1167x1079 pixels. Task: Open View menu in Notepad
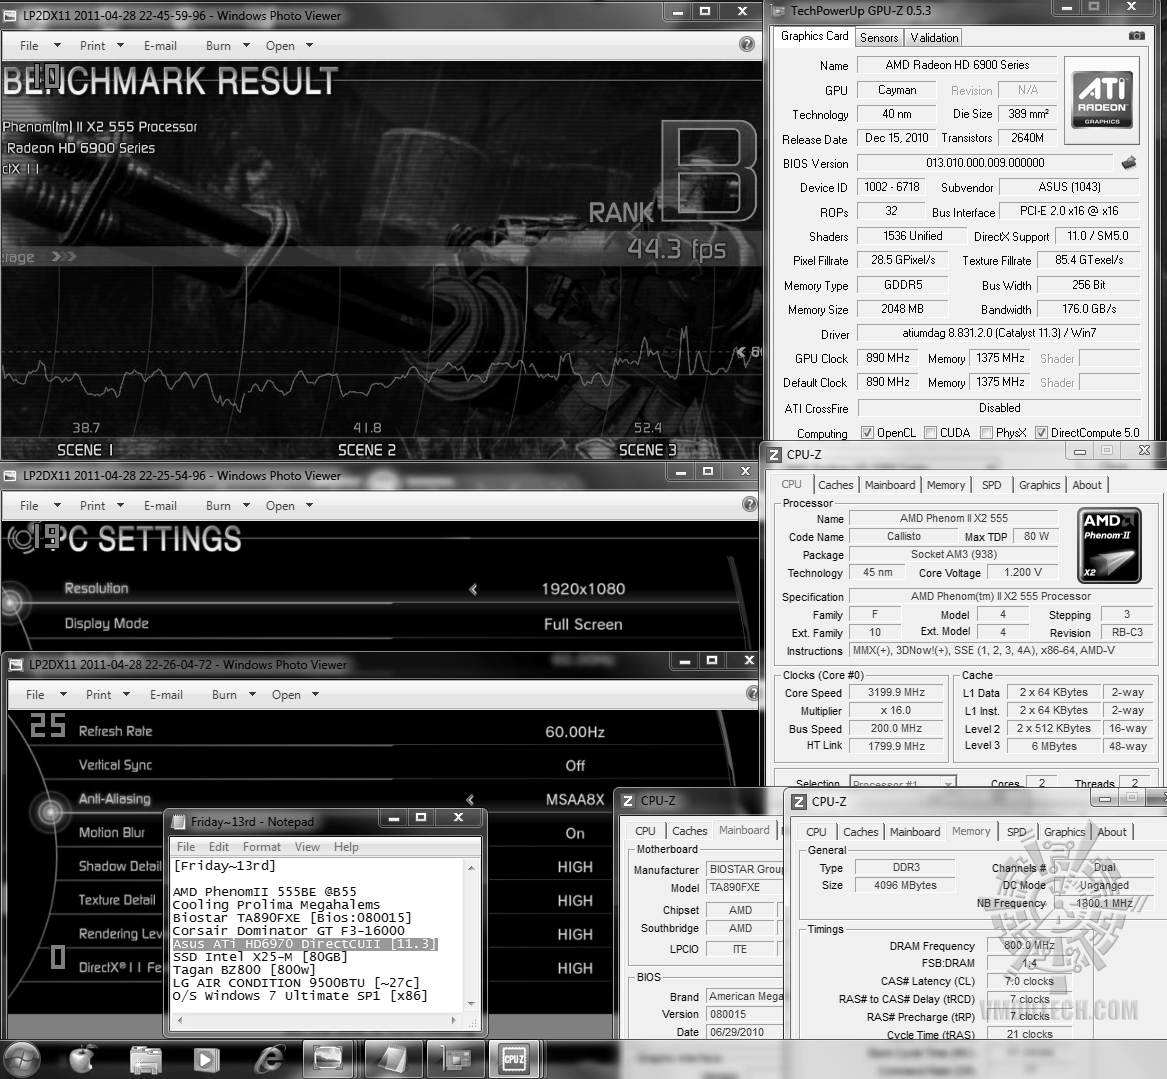pos(307,847)
